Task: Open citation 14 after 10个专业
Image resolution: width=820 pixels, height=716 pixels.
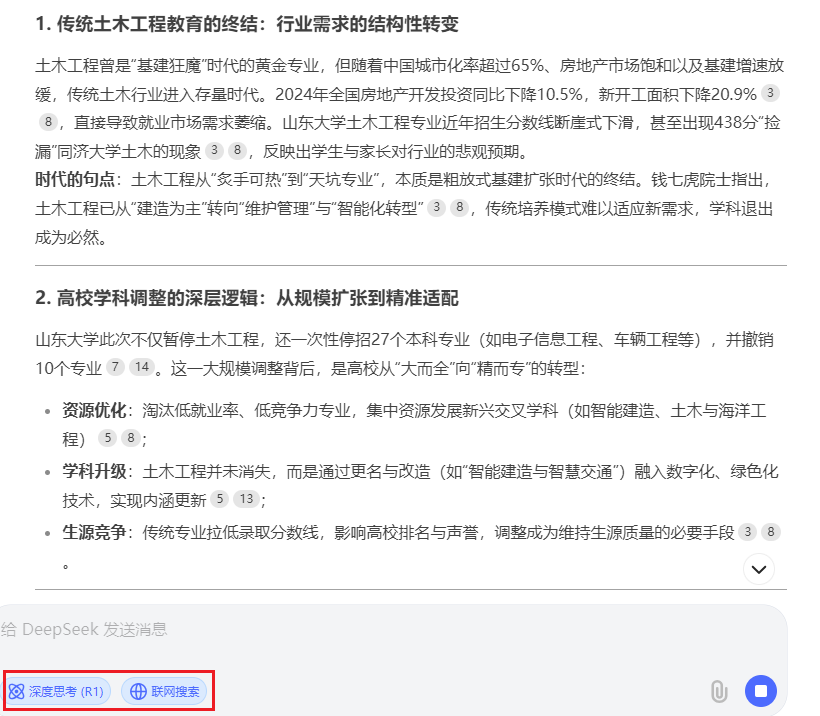Action: (x=142, y=367)
